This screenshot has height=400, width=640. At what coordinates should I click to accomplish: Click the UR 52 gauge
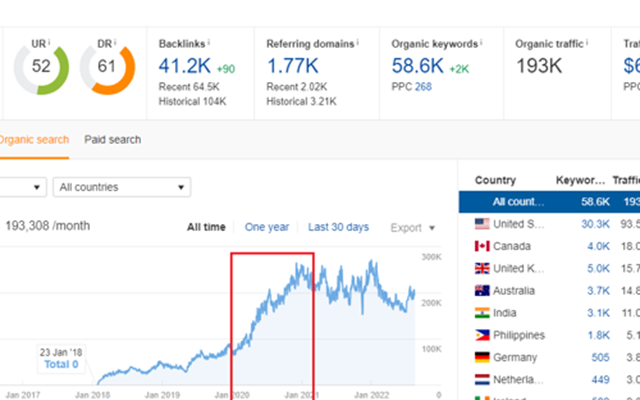coord(41,67)
